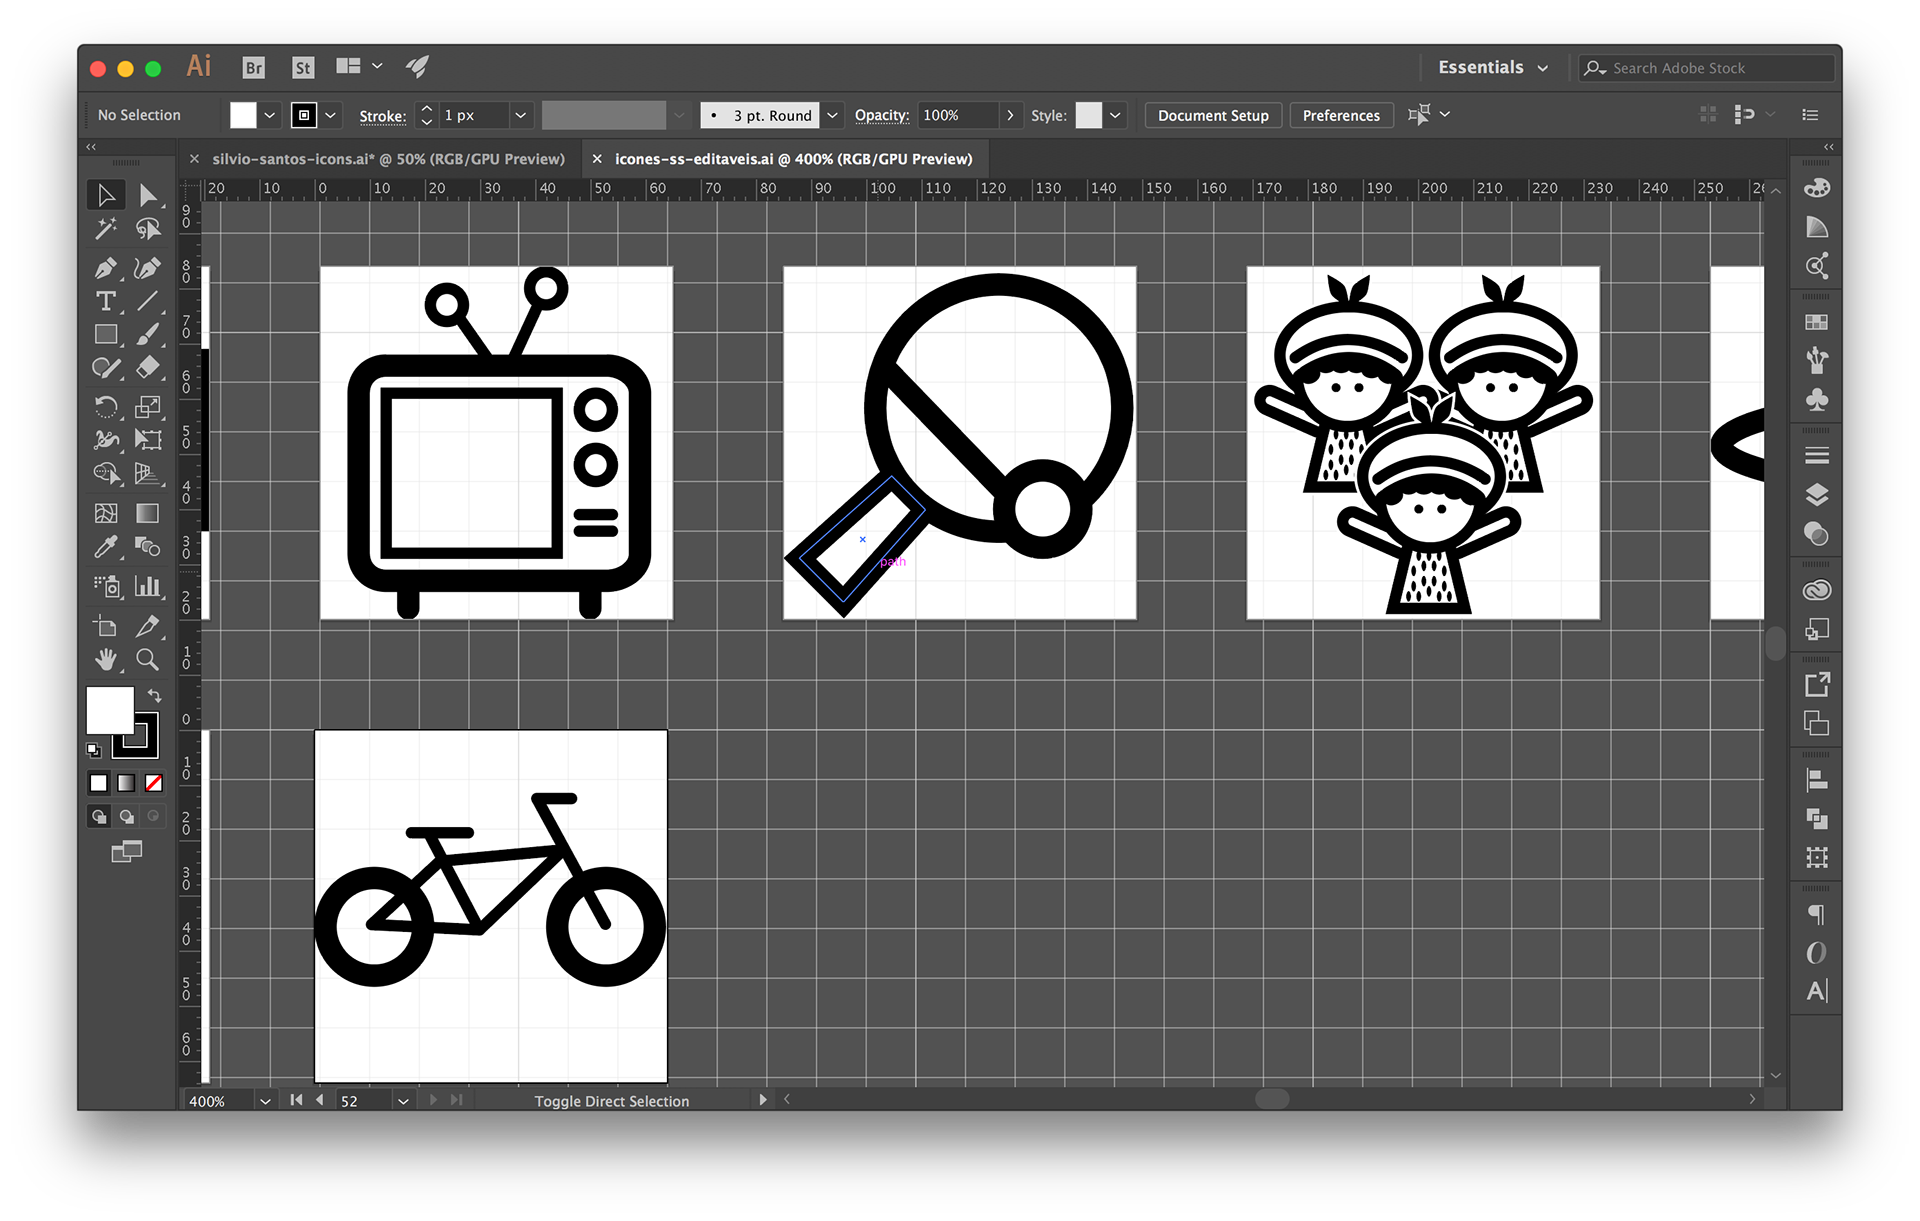Click the Stroke panel link
Image resolution: width=1920 pixels, height=1221 pixels.
coord(383,116)
